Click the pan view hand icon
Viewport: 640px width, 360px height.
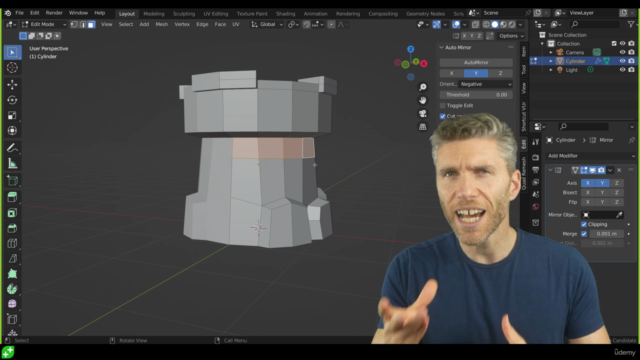click(423, 100)
